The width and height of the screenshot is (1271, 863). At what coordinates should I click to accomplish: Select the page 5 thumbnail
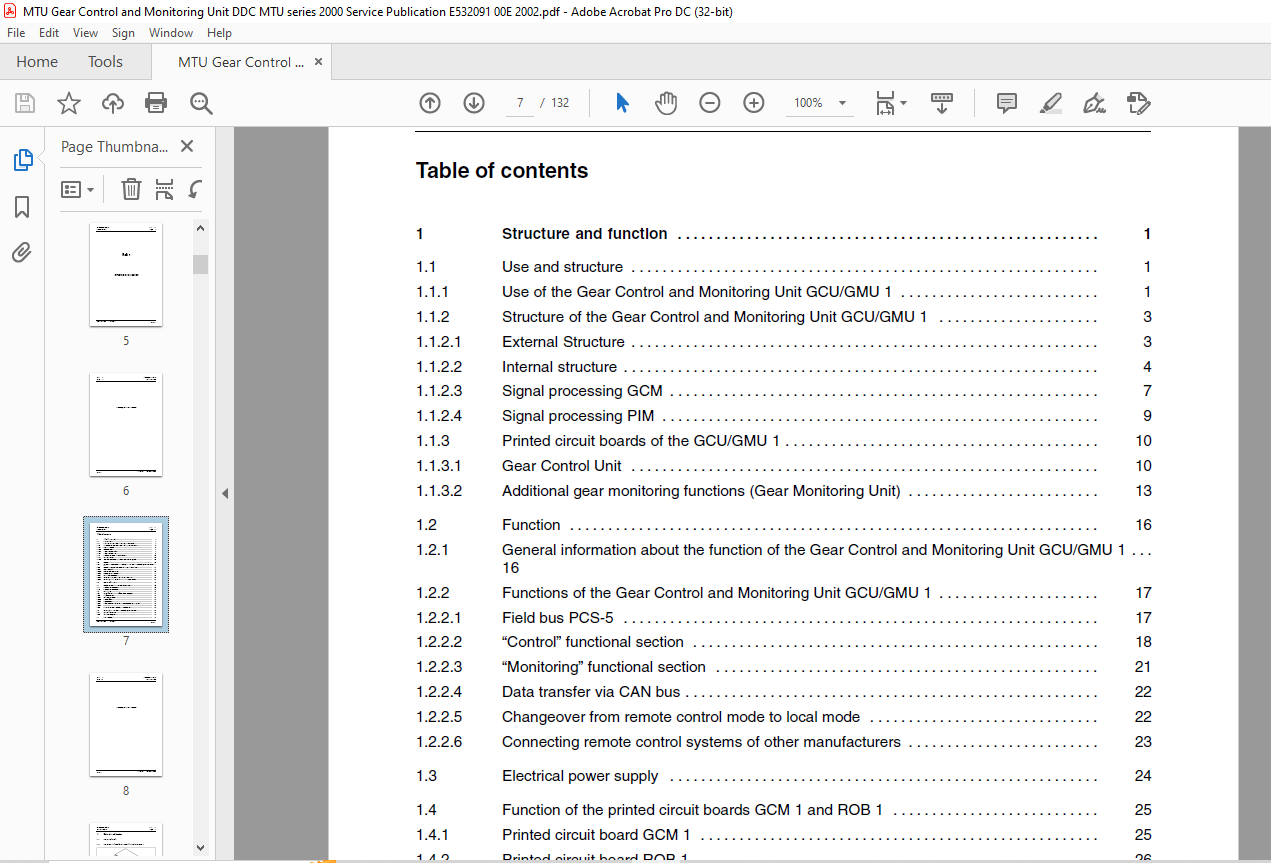pos(126,275)
